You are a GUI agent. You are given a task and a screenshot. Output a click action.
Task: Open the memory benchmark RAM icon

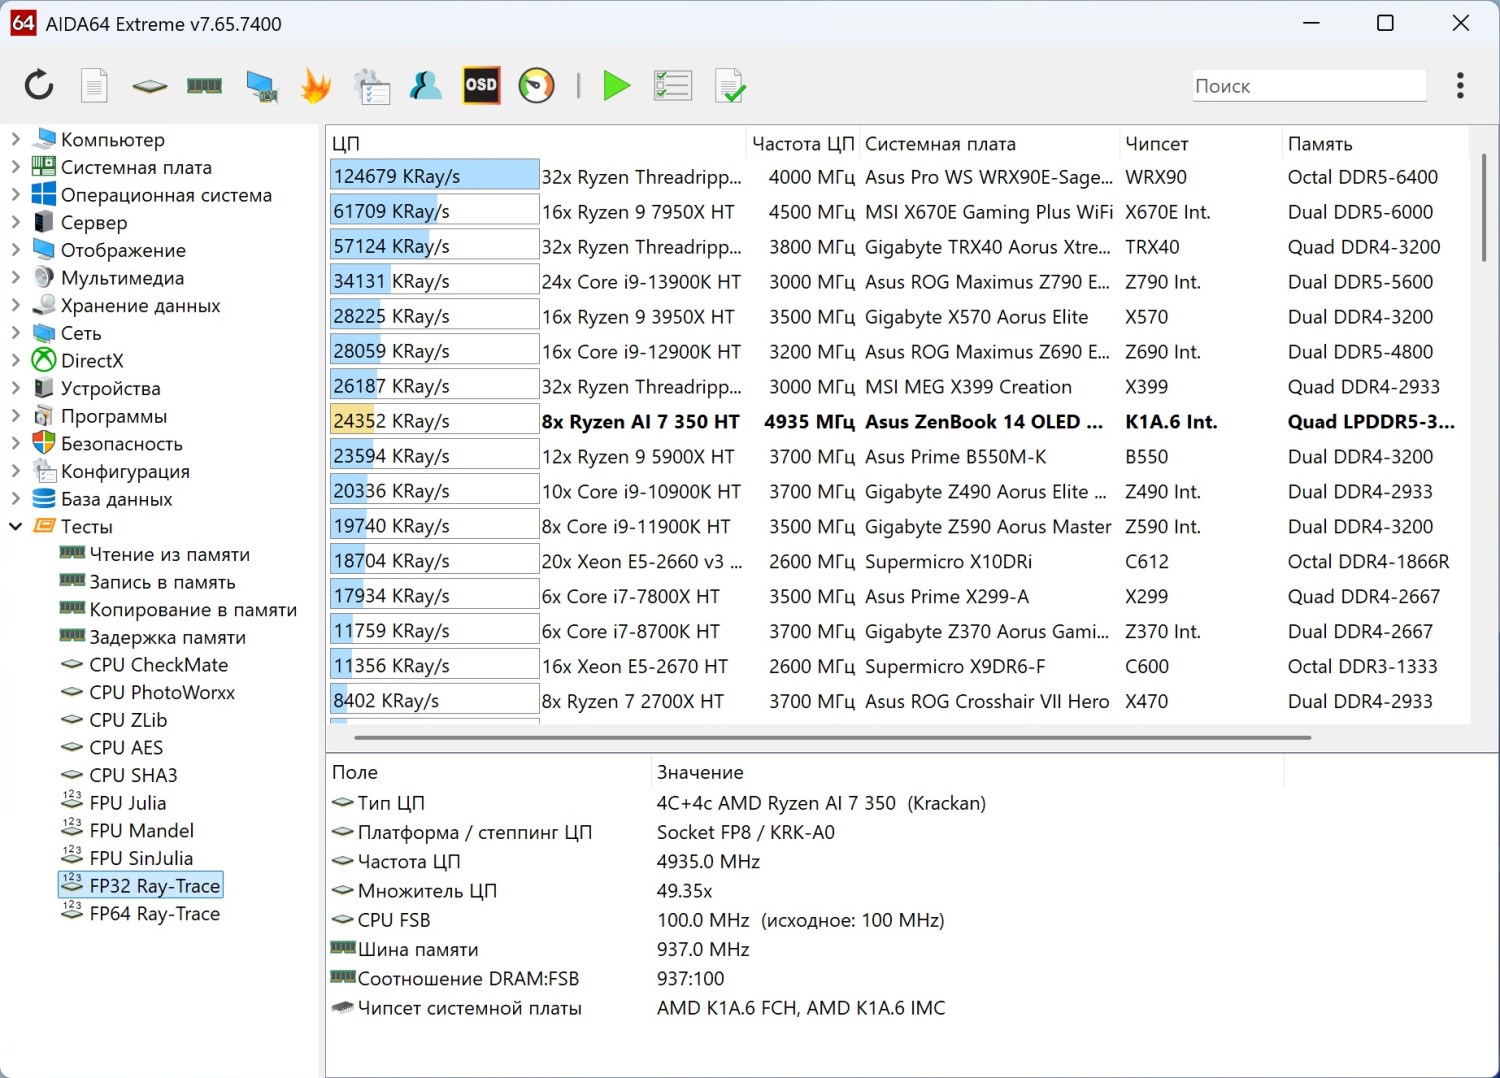(x=204, y=86)
